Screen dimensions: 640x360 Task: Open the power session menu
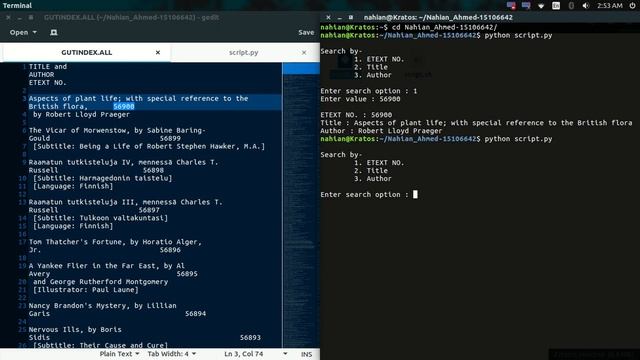[632, 6]
